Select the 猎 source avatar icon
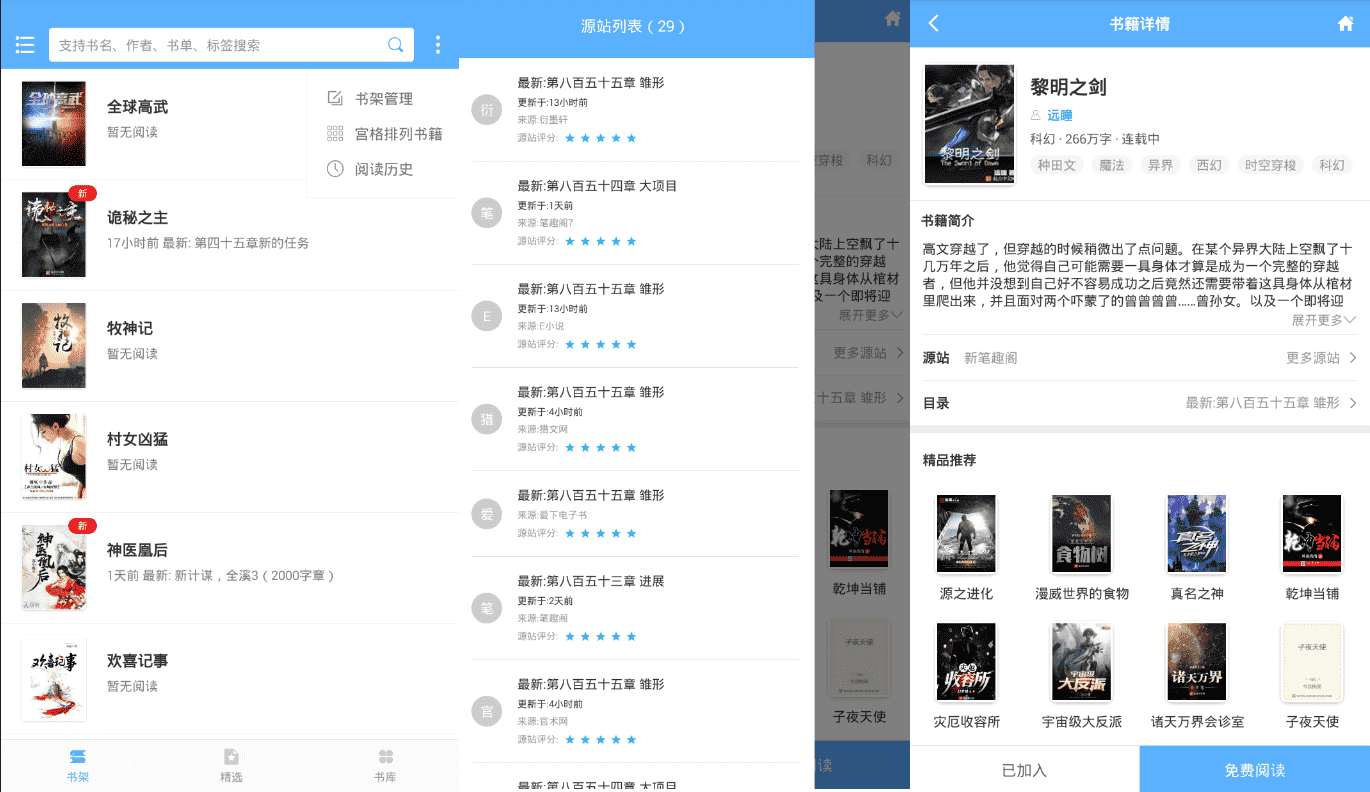This screenshot has height=792, width=1370. [487, 420]
